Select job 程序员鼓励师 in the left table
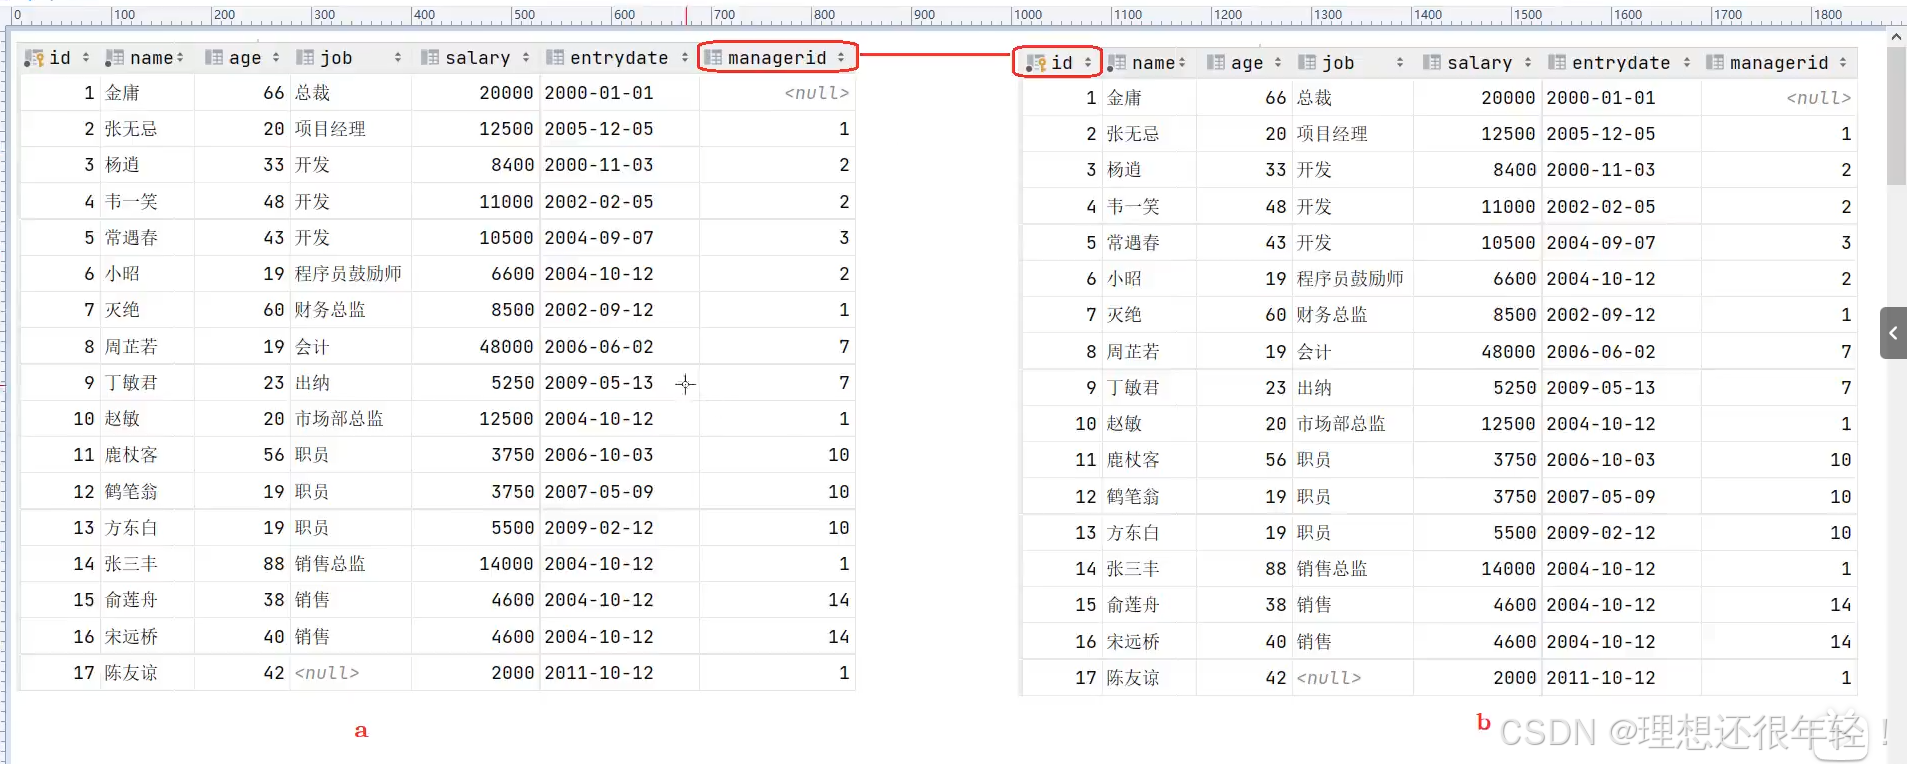This screenshot has width=1907, height=764. 348,274
